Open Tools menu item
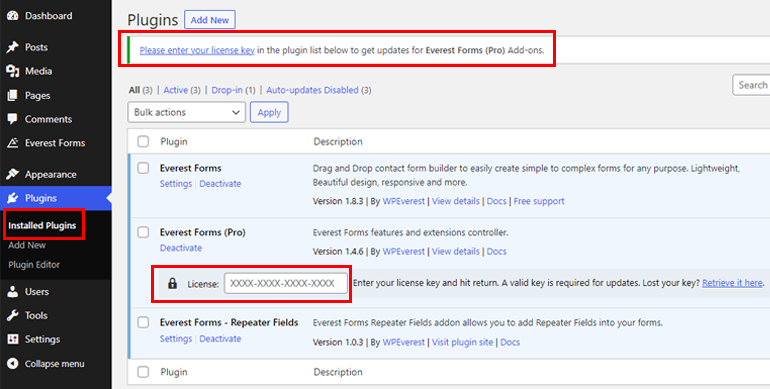This screenshot has width=770, height=389. pos(36,315)
